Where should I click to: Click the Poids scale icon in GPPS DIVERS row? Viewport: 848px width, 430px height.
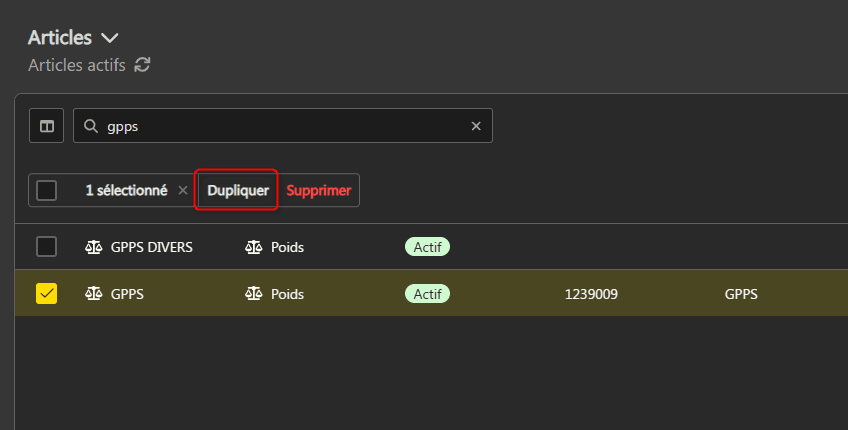tap(254, 246)
